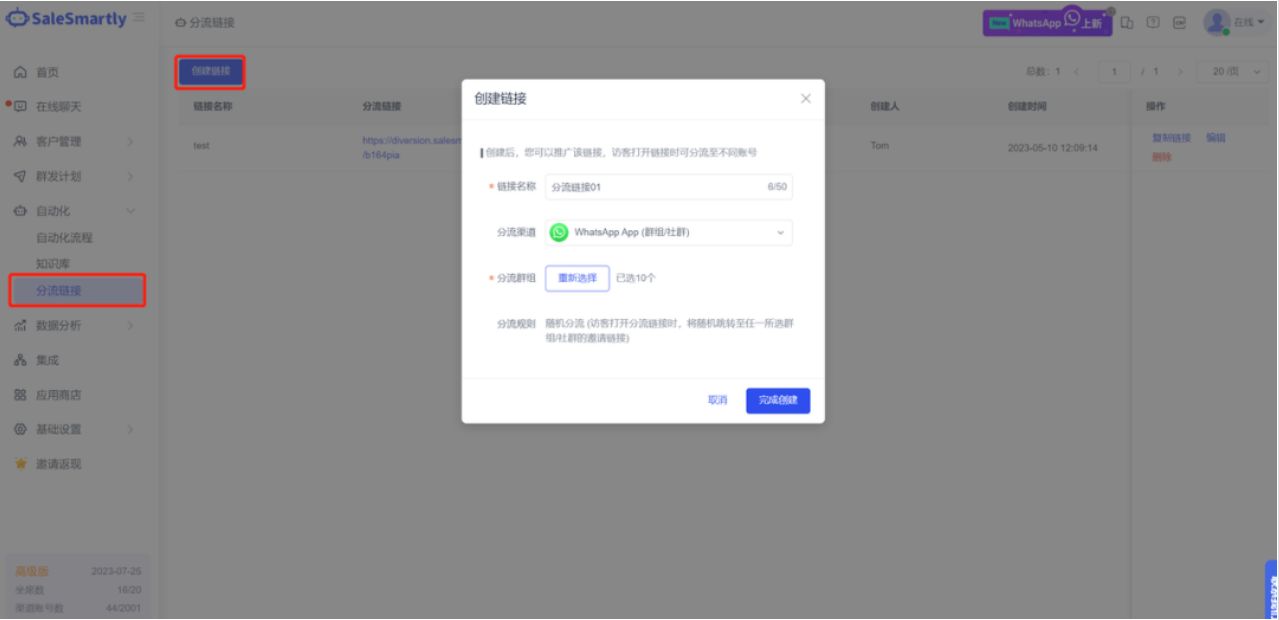The width and height of the screenshot is (1279, 620).
Task: Open the 在线 status avatar dropdown
Action: point(1232,22)
